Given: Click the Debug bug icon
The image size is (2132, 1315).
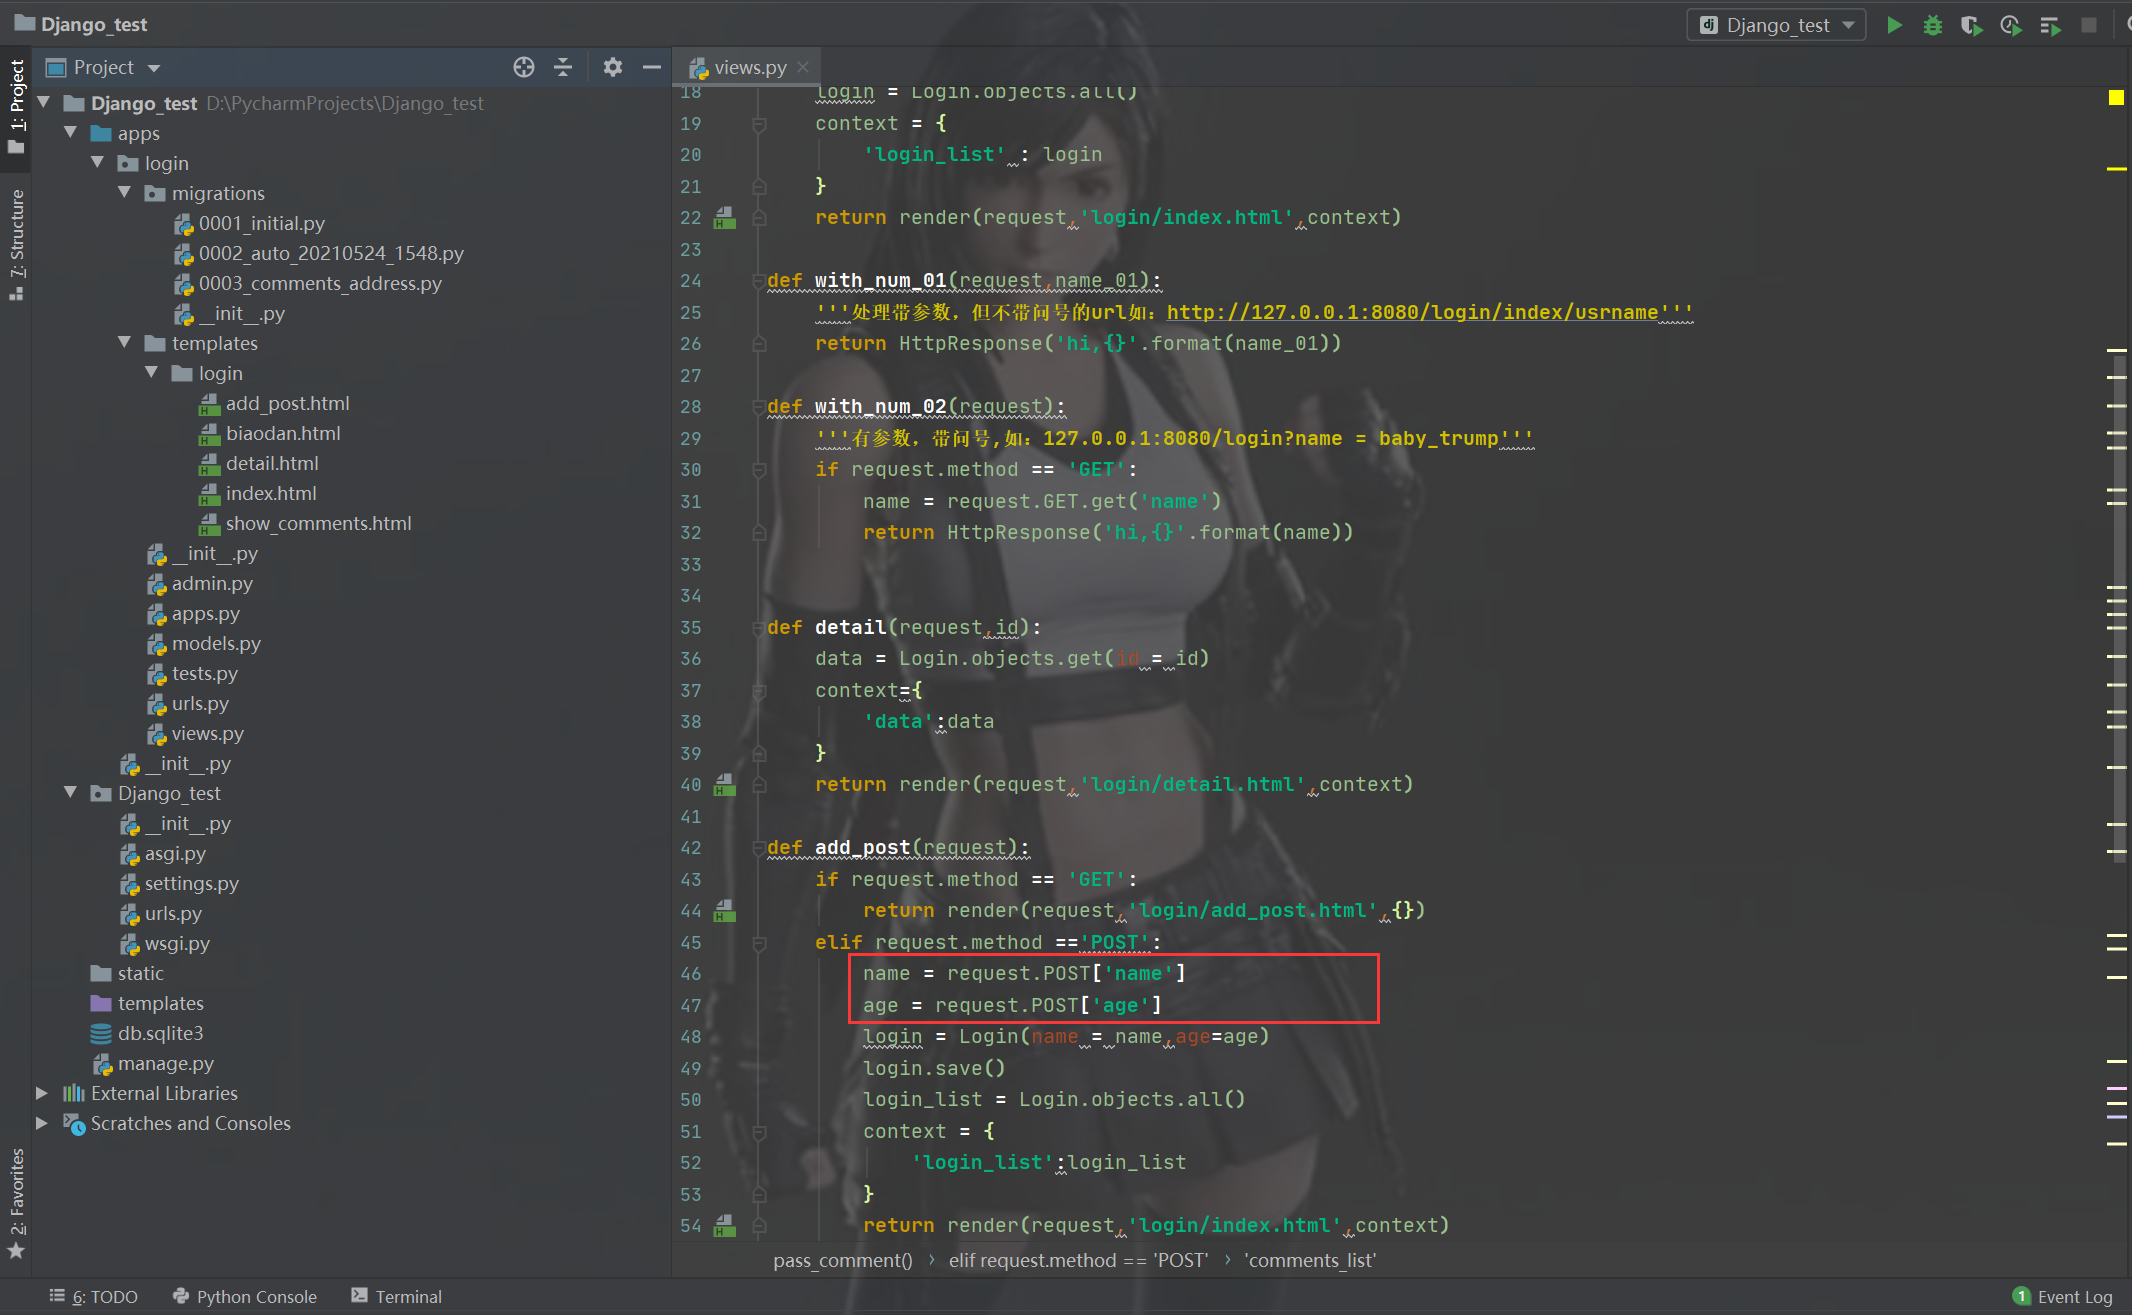Looking at the screenshot, I should coord(1932,25).
